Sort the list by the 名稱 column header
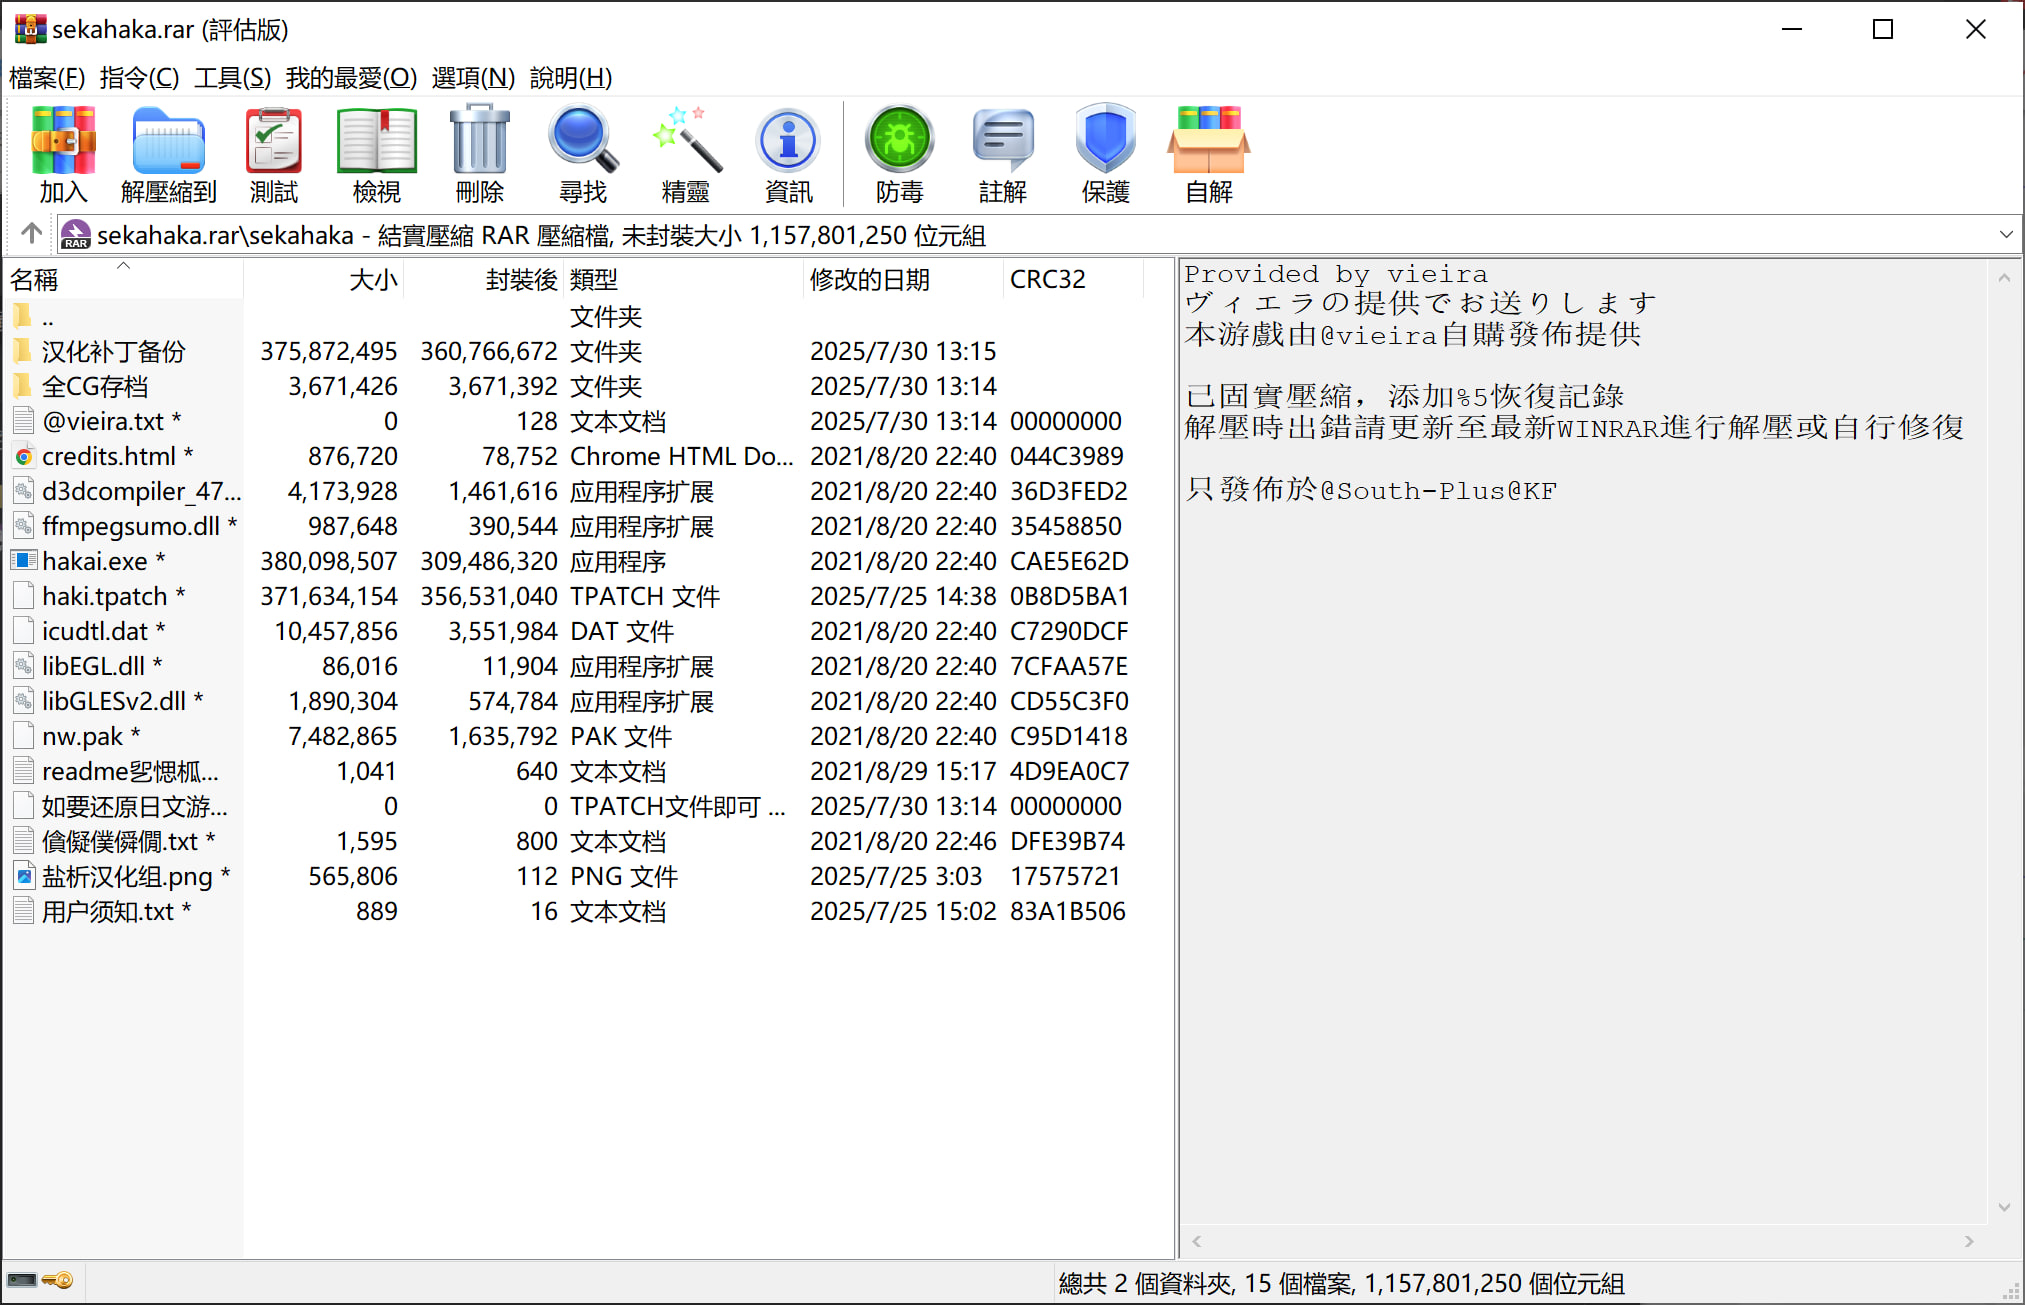 [x=34, y=280]
